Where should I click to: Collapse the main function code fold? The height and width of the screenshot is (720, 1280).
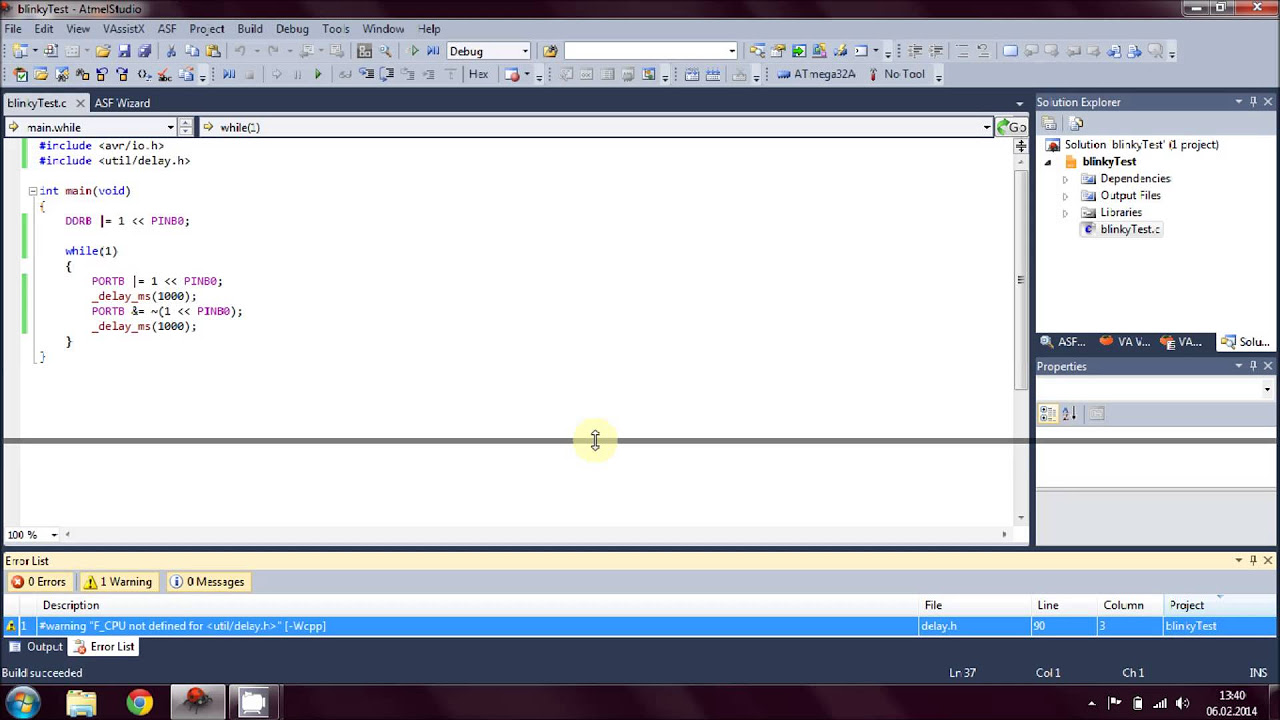[x=32, y=191]
